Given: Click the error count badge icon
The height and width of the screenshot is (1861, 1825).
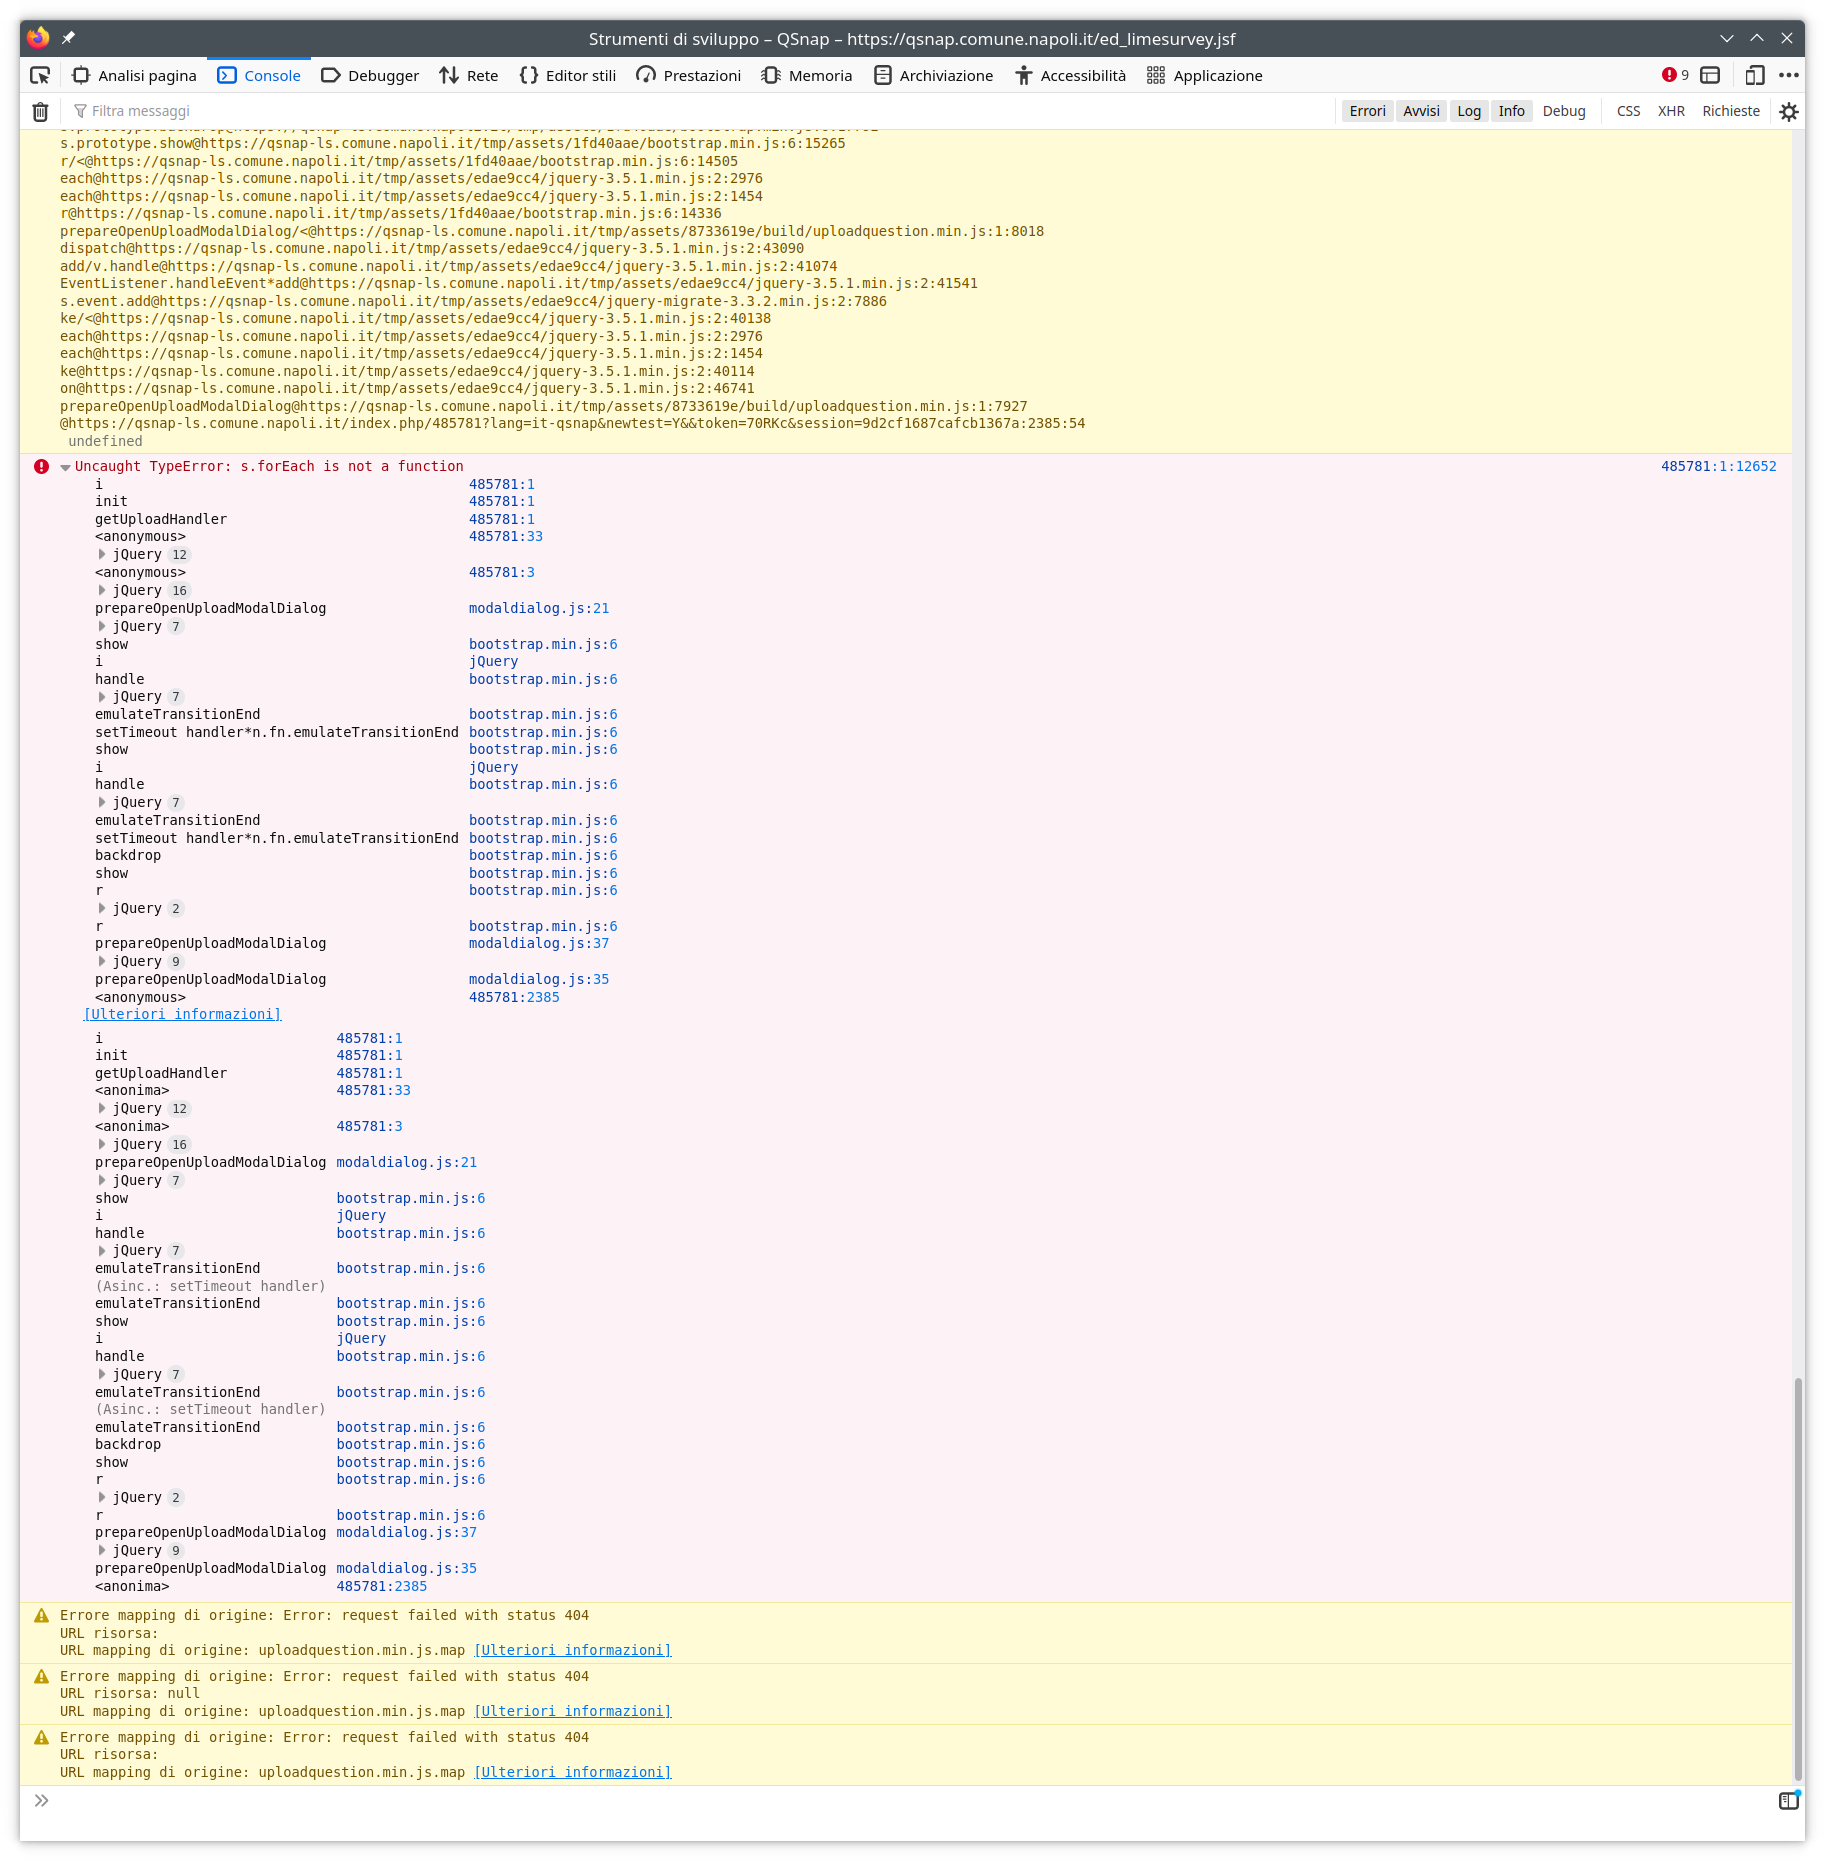Looking at the screenshot, I should point(1674,75).
